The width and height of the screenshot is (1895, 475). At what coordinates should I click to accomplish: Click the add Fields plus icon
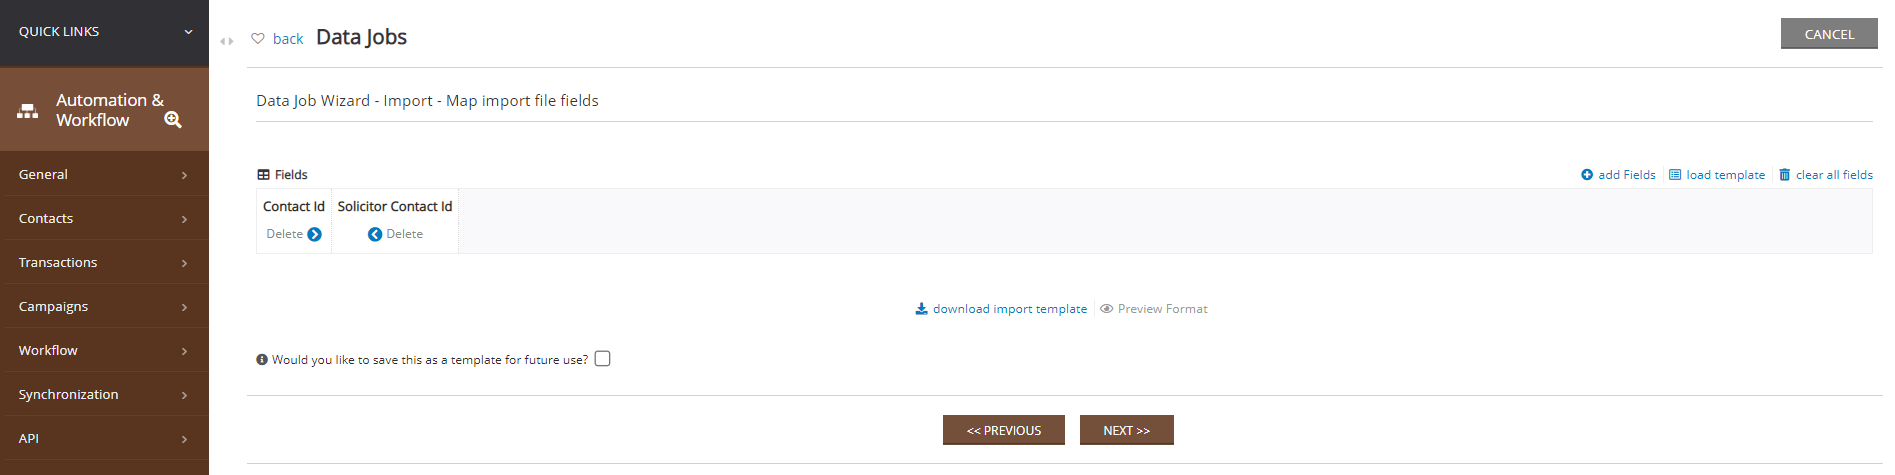(1587, 175)
